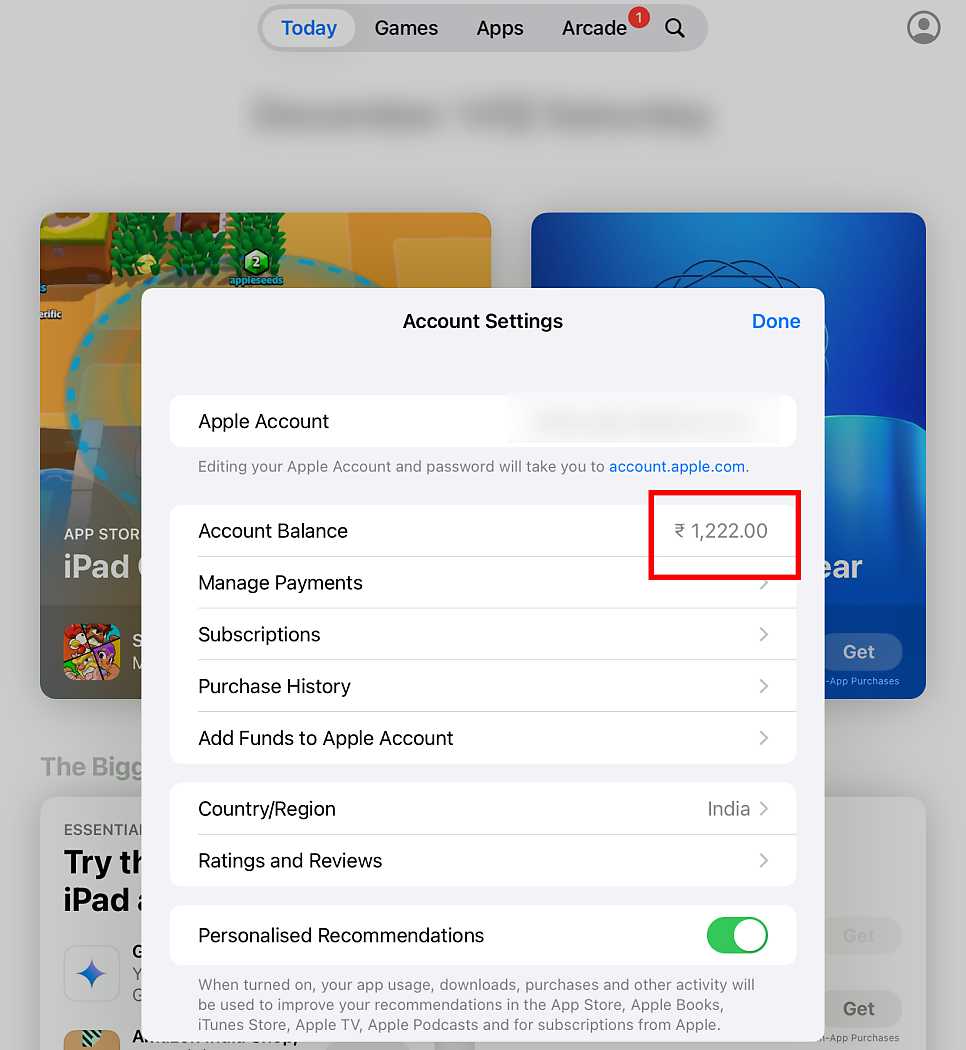Viewport: 966px width, 1050px height.
Task: Tap the Apple Account row
Action: (x=483, y=421)
